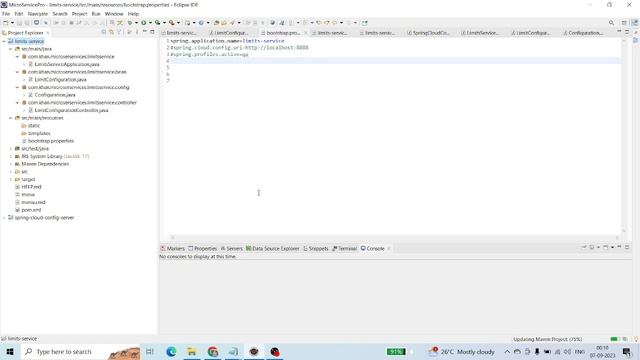Maximize the Project Explorer panel
The height and width of the screenshot is (360, 640).
(152, 32)
